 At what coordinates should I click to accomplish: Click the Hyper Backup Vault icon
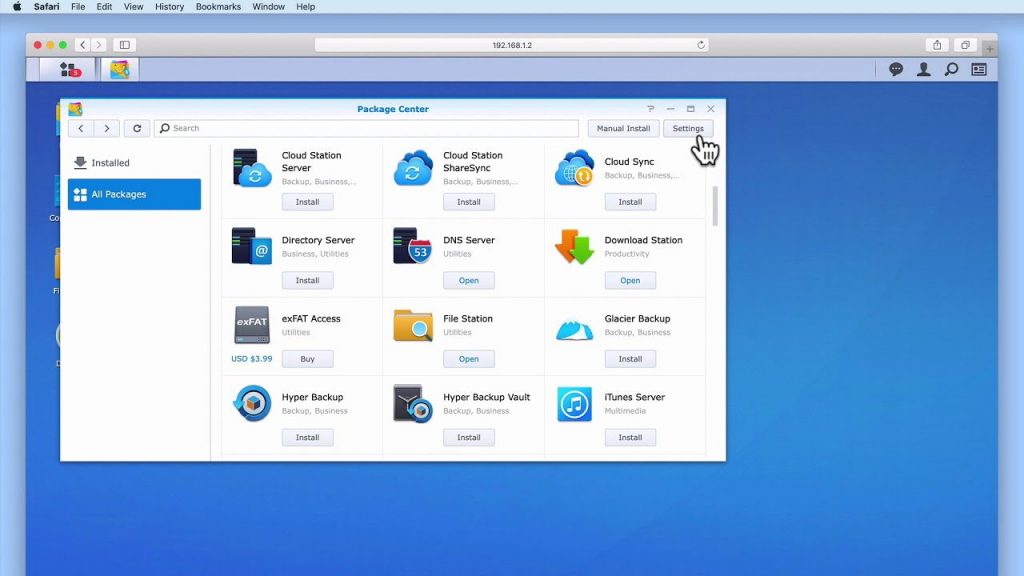point(413,403)
